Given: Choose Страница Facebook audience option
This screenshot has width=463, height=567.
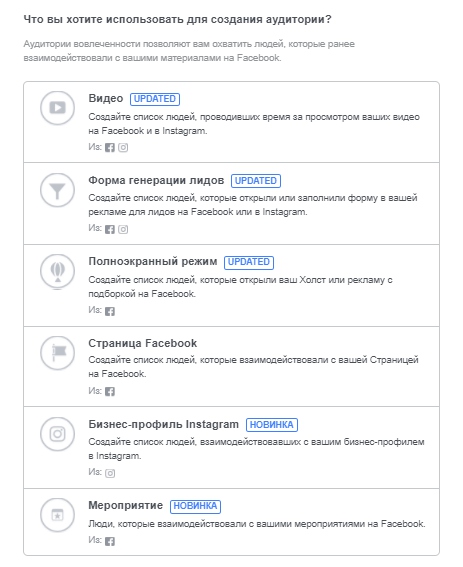Looking at the screenshot, I should 143,343.
